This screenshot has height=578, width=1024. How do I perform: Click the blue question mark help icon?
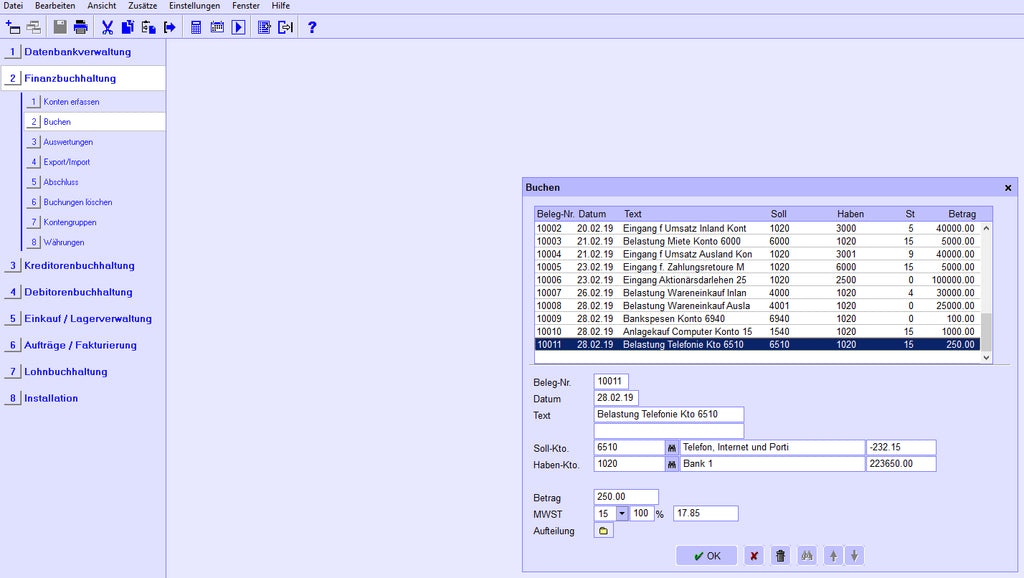click(312, 27)
